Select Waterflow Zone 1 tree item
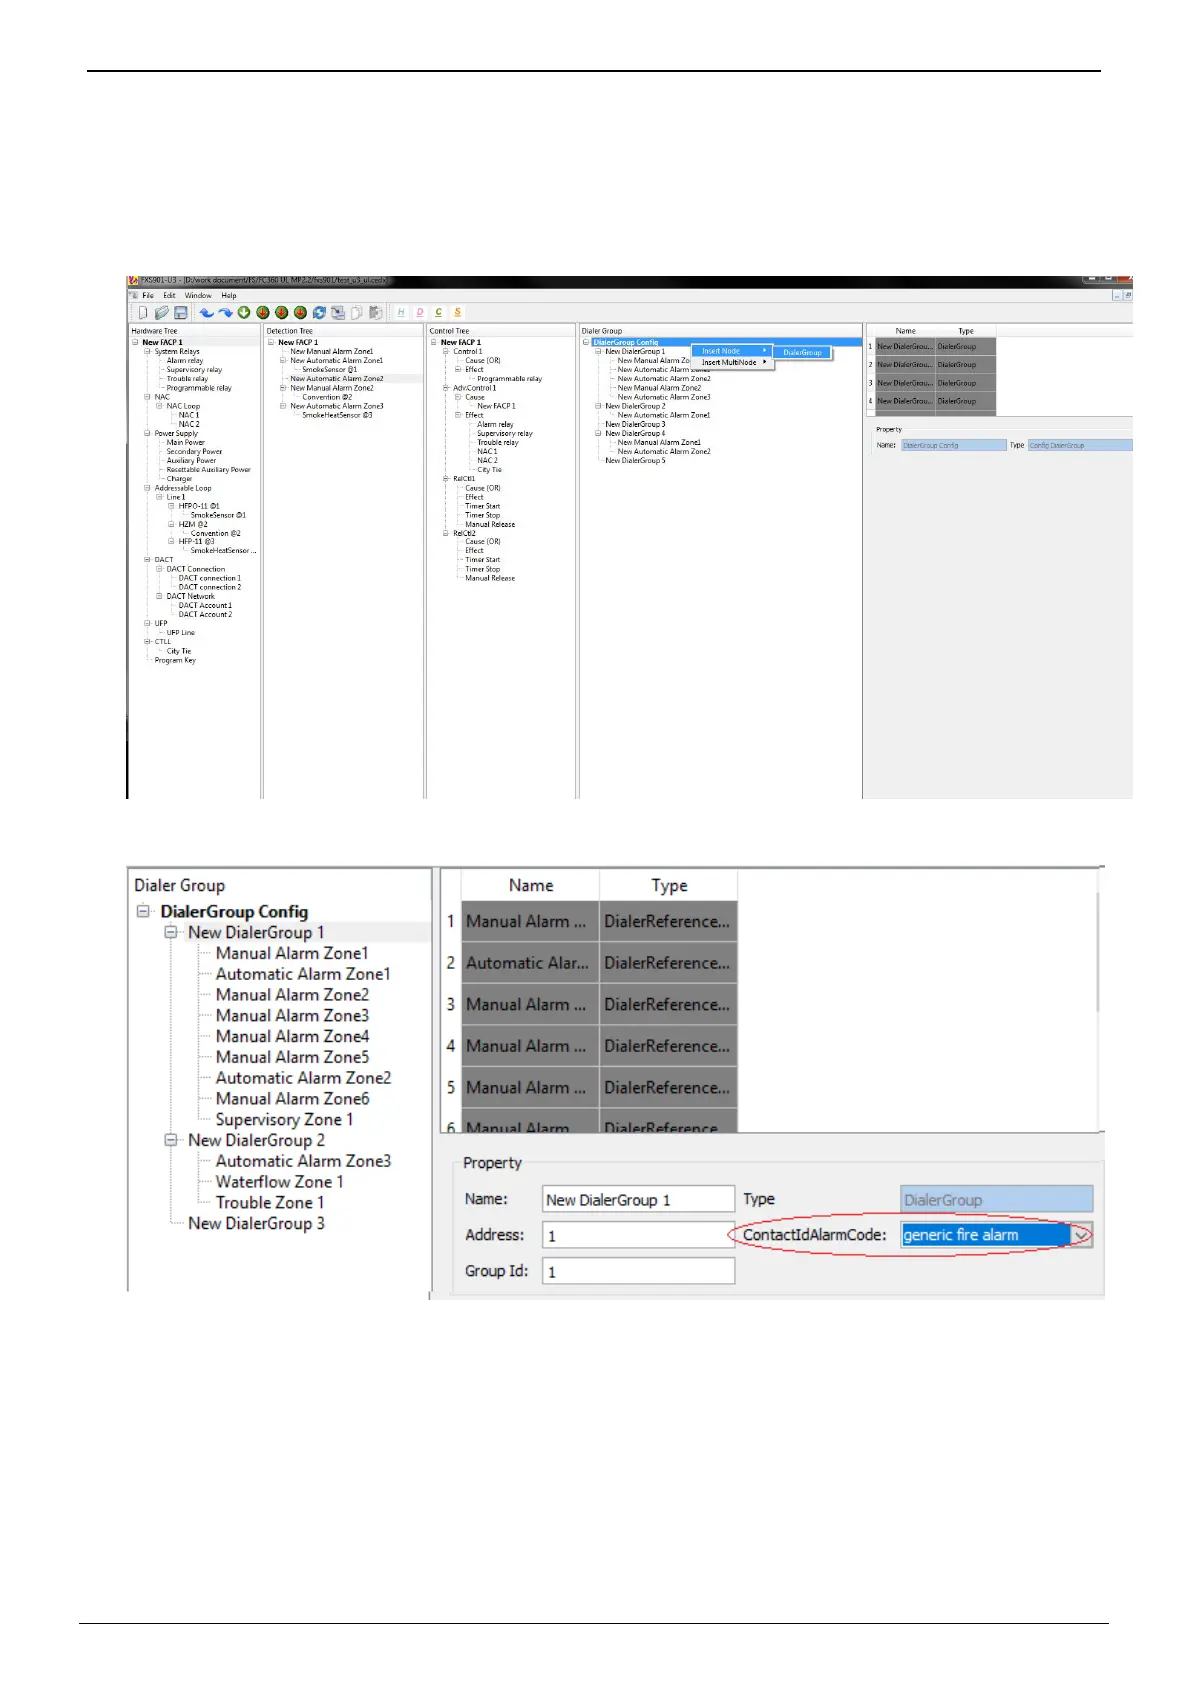The height and width of the screenshot is (1684, 1190). (x=279, y=1182)
